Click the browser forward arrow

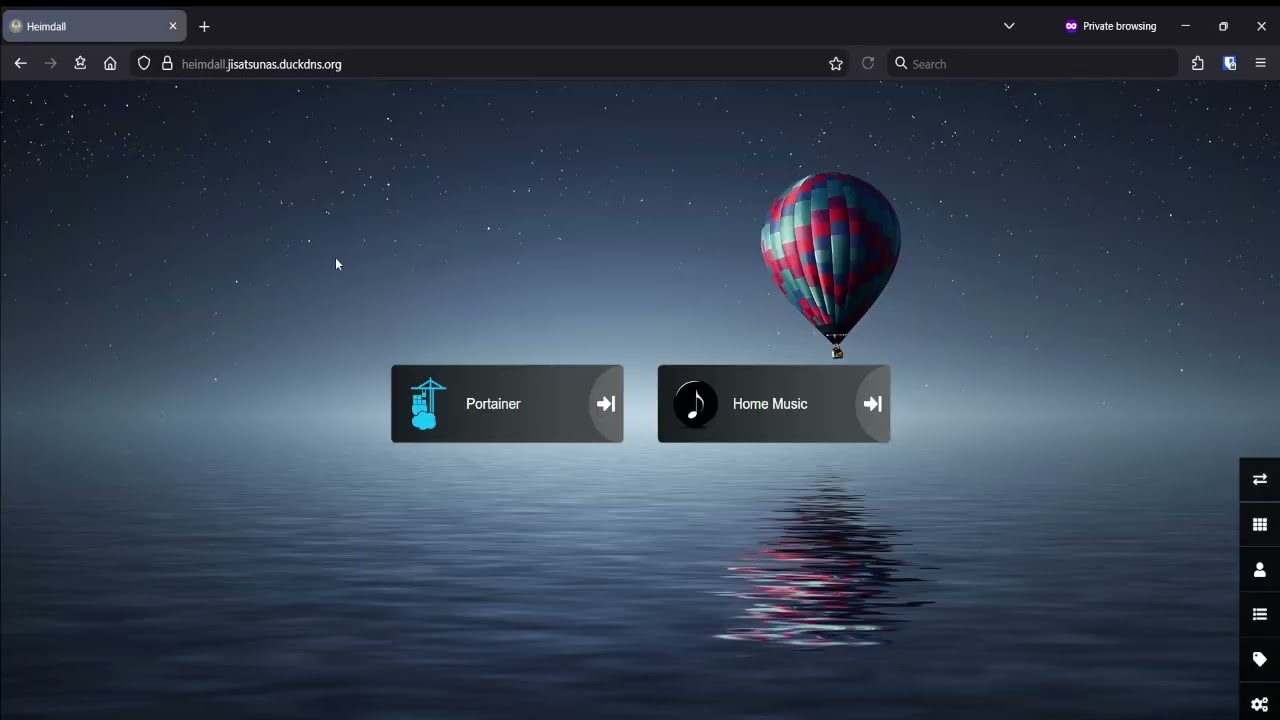pyautogui.click(x=50, y=64)
